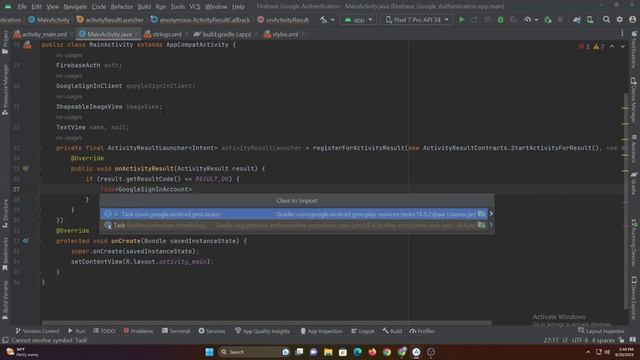Open the Build menu
This screenshot has height=360, width=640.
(144, 7)
